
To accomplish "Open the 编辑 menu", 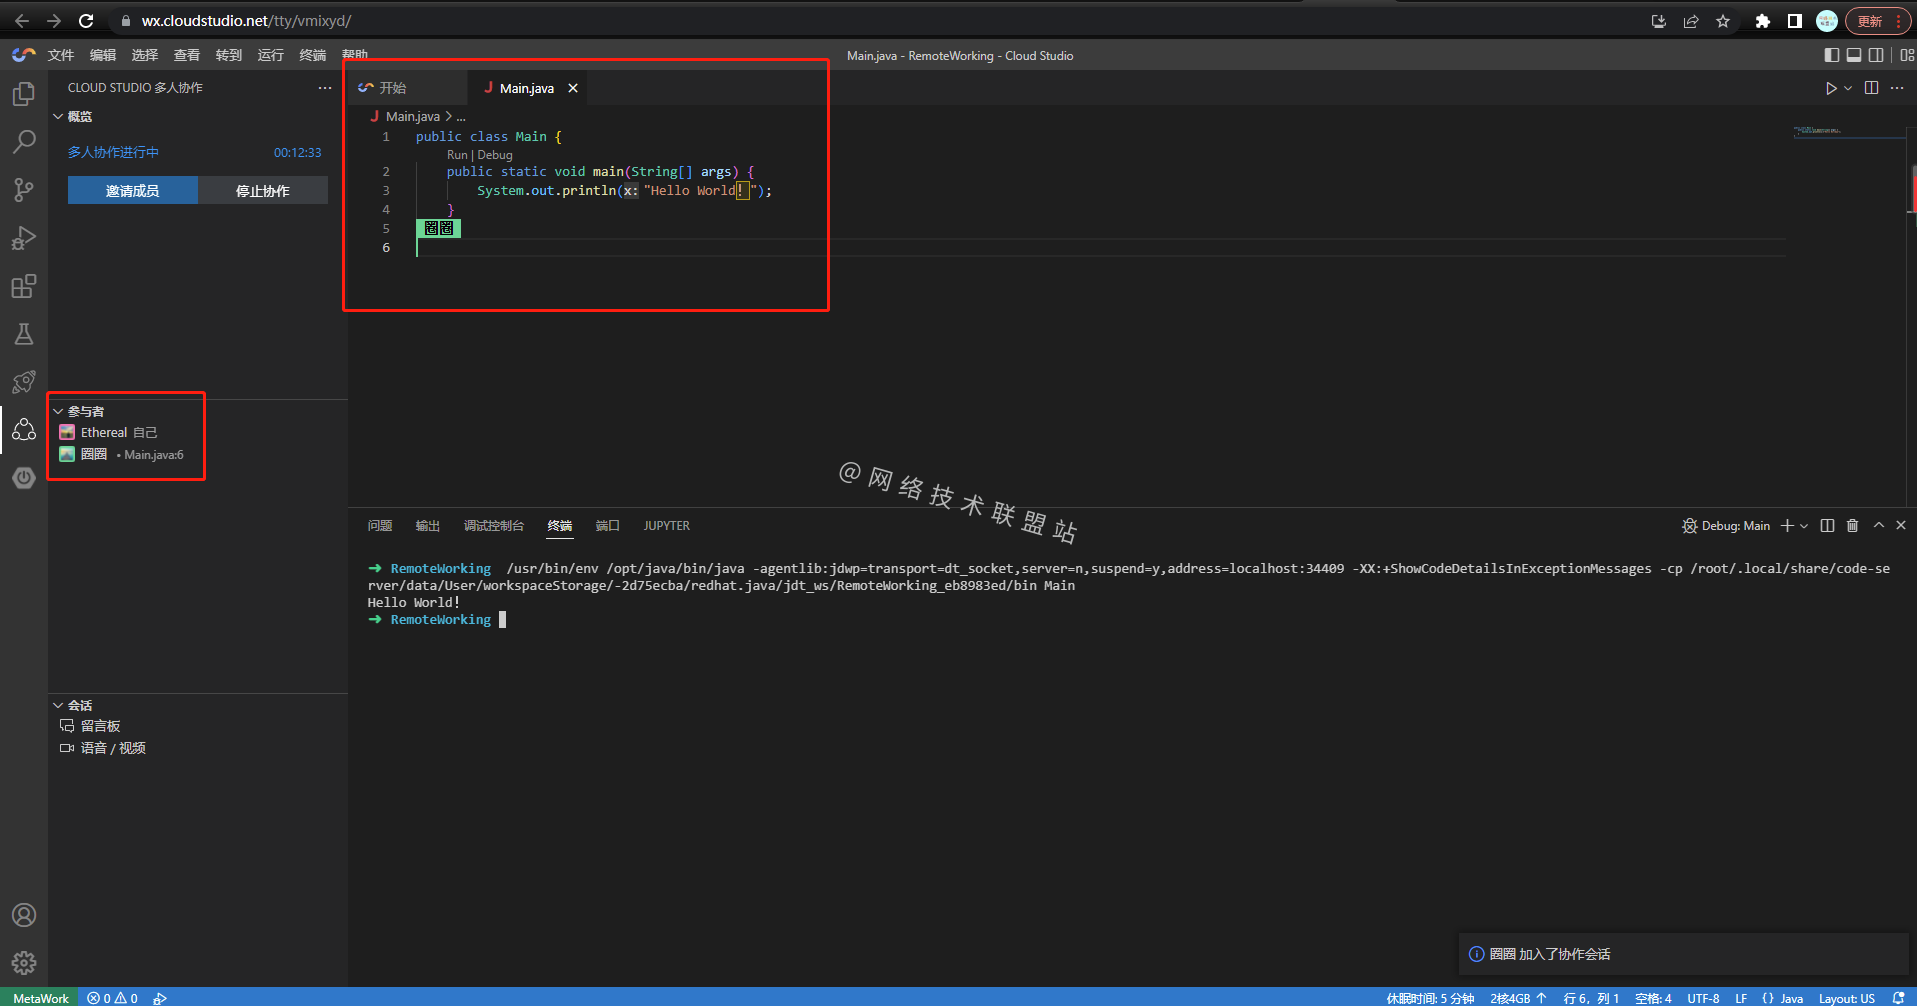I will pos(103,55).
